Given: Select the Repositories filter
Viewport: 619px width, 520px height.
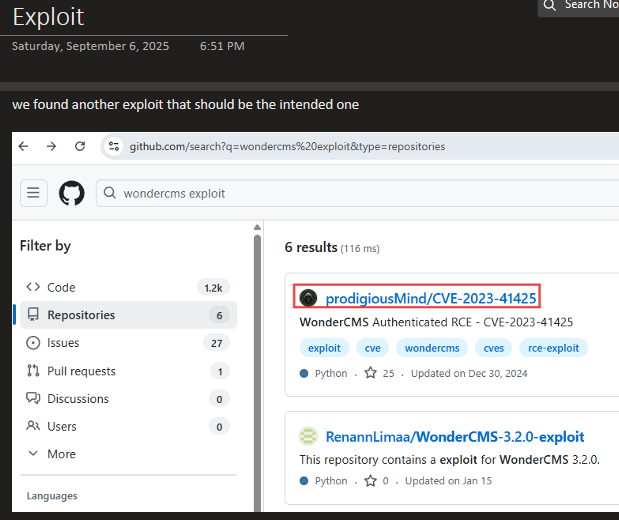Looking at the screenshot, I should click(81, 315).
